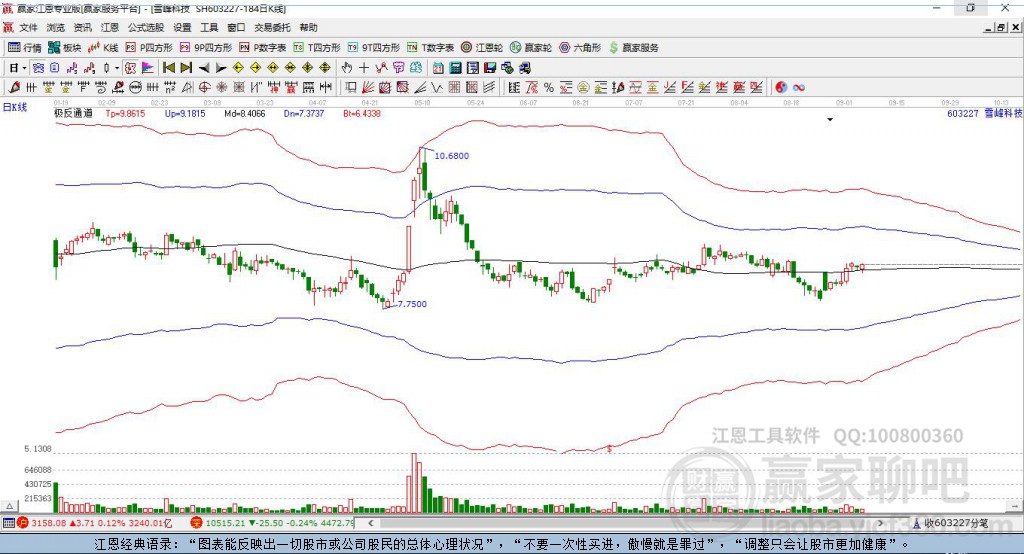The height and width of the screenshot is (554, 1024).
Task: Click the blue infinity symbol icon
Action: (799, 87)
